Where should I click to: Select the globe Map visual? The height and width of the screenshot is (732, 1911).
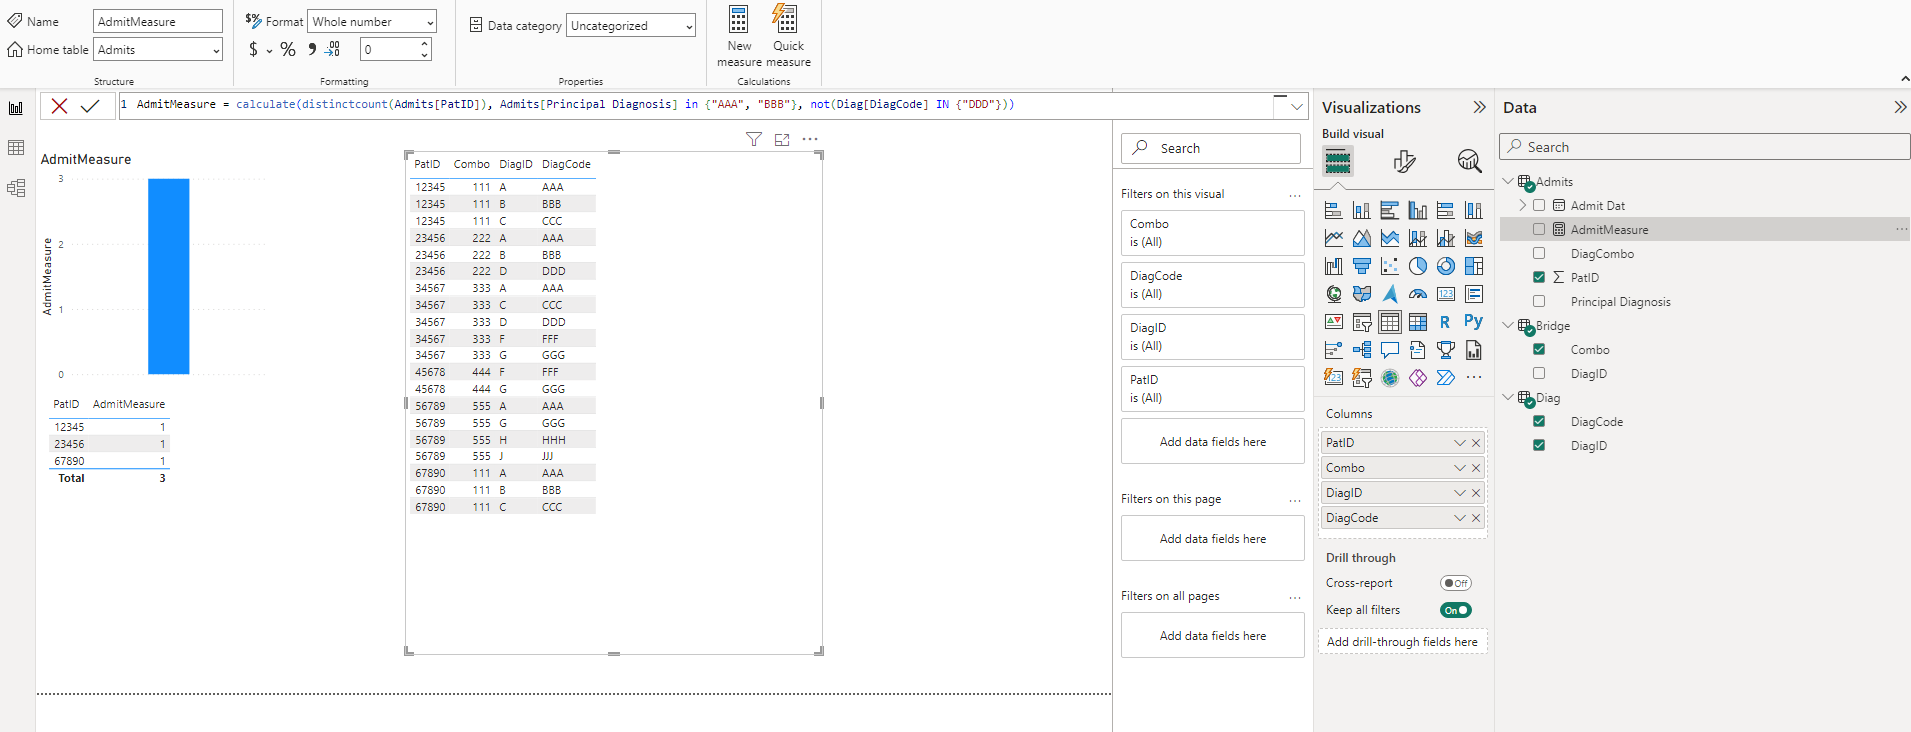pyautogui.click(x=1334, y=294)
